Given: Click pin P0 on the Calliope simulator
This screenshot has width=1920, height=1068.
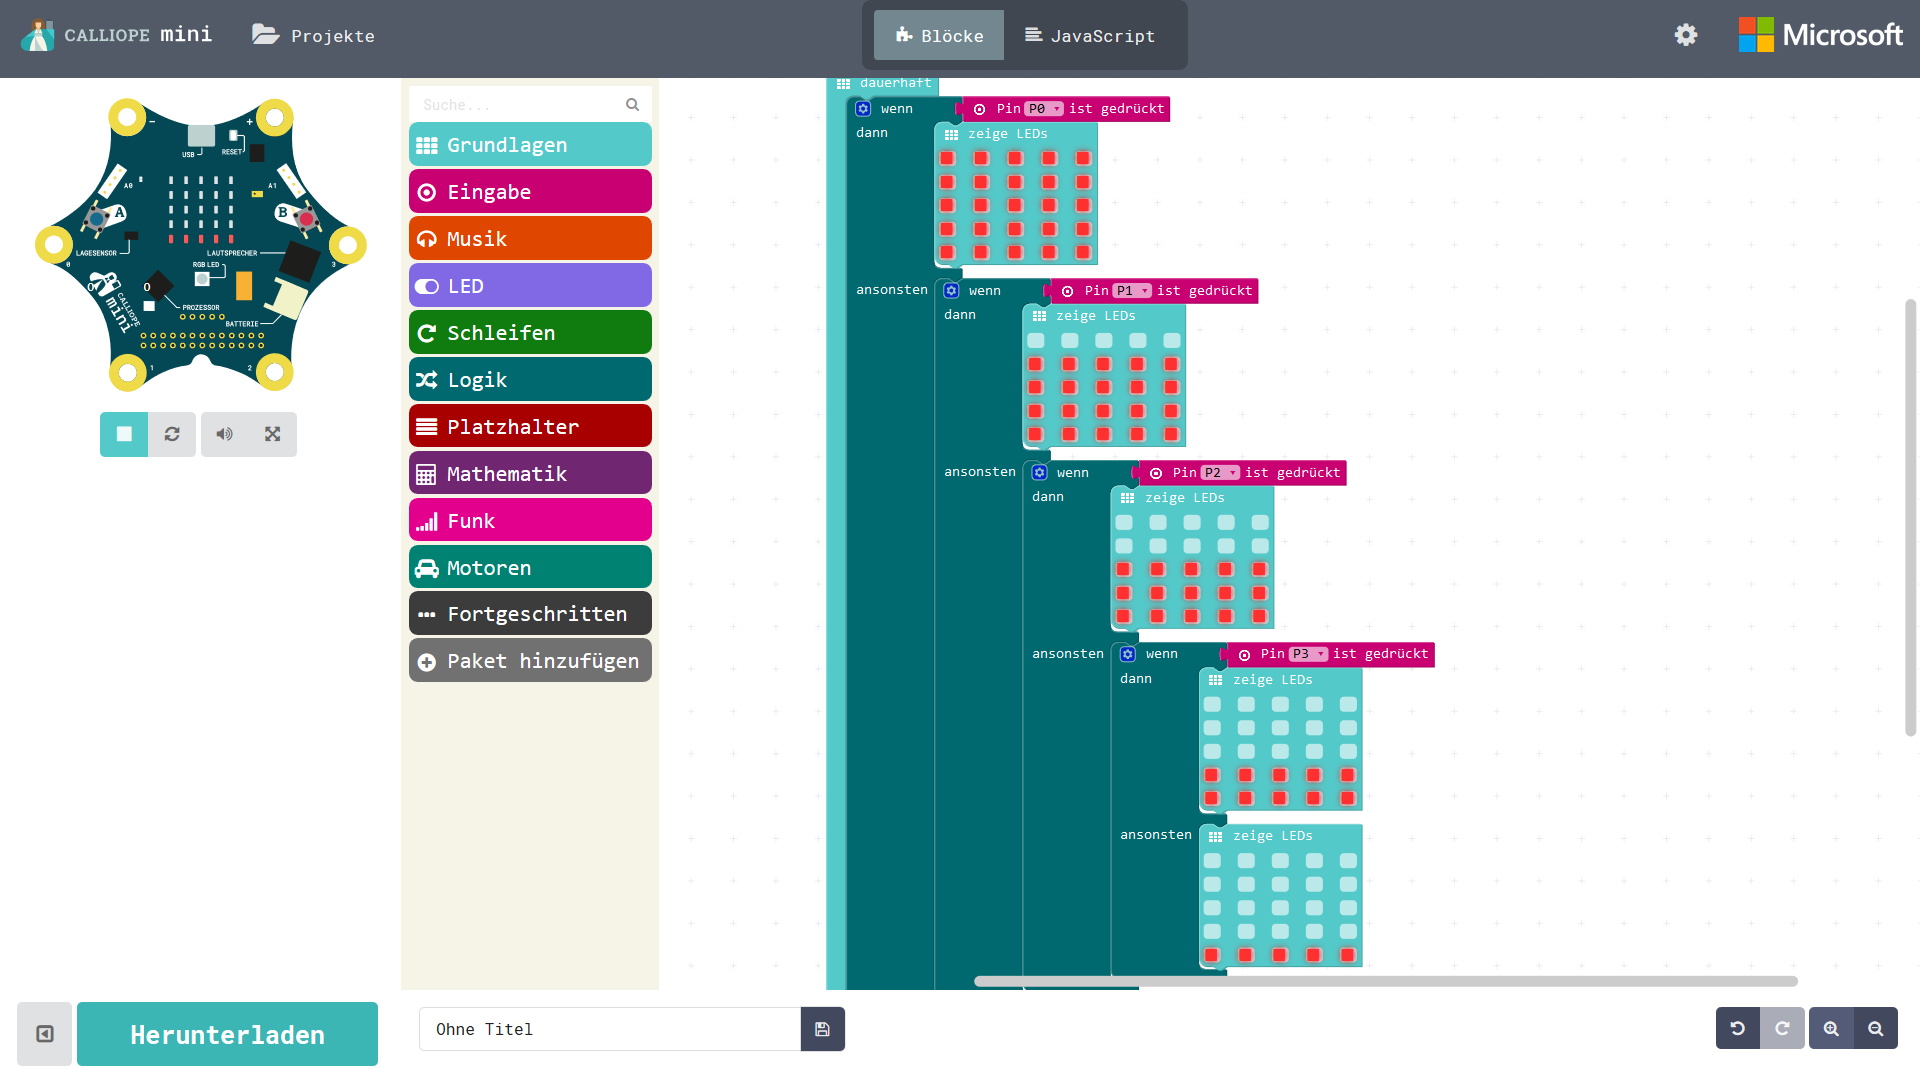Looking at the screenshot, I should pyautogui.click(x=54, y=244).
